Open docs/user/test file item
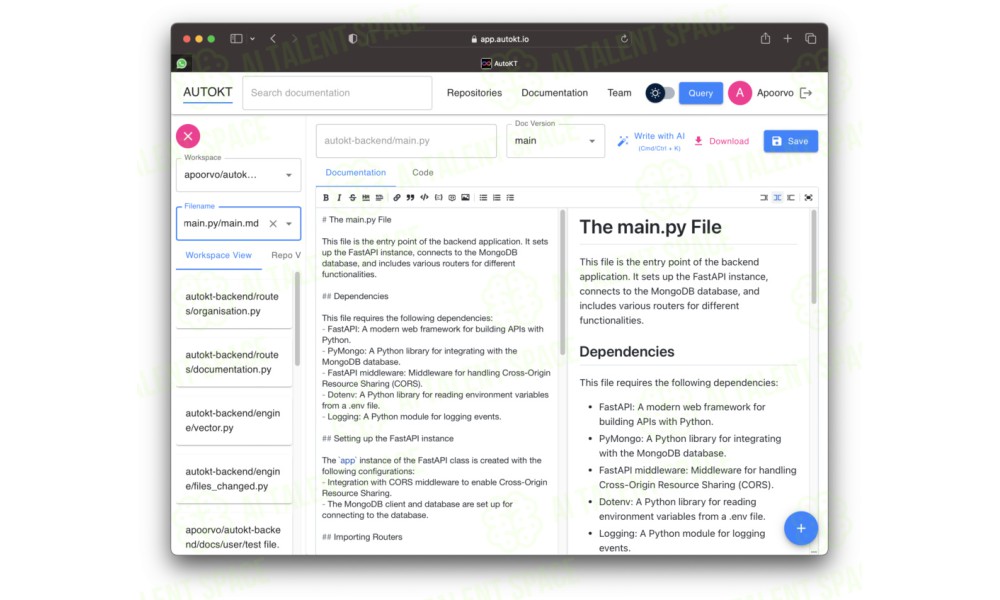 [234, 537]
